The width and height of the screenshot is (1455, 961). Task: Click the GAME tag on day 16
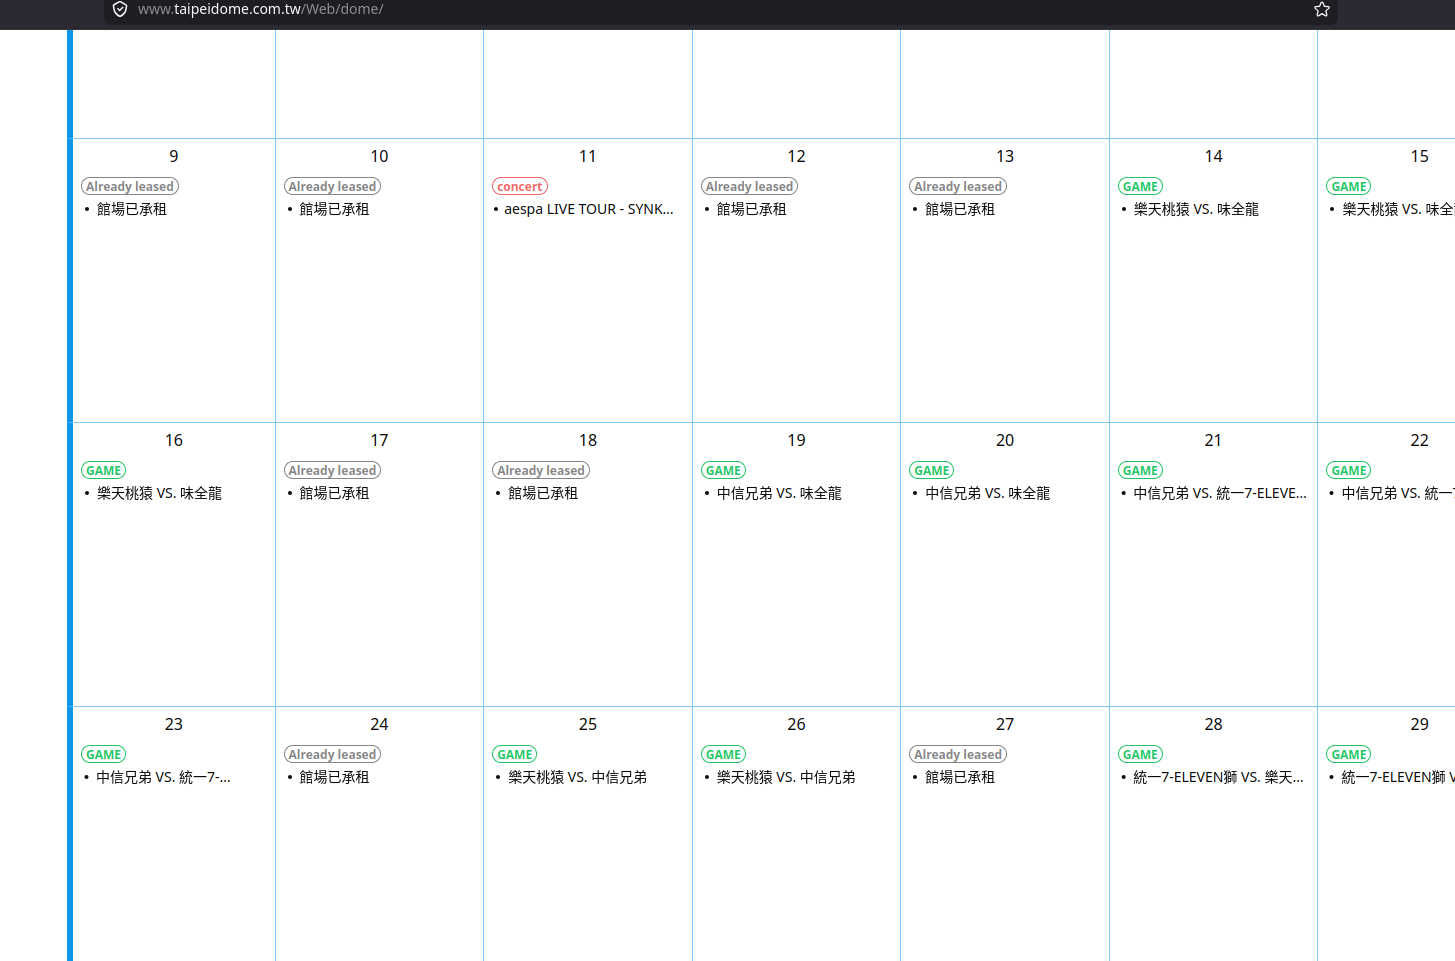[104, 470]
